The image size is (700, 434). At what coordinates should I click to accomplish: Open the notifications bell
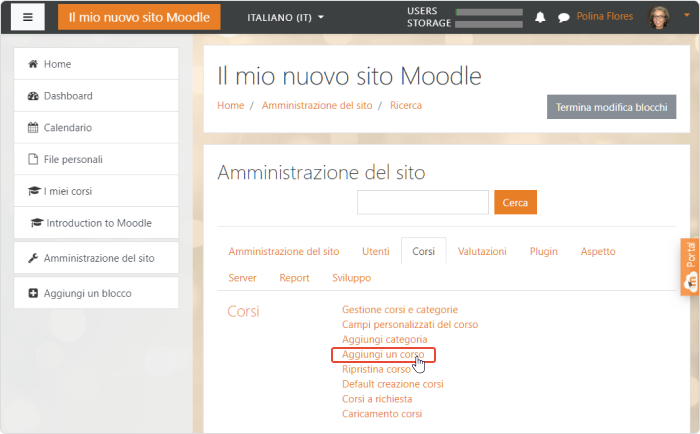(x=540, y=17)
